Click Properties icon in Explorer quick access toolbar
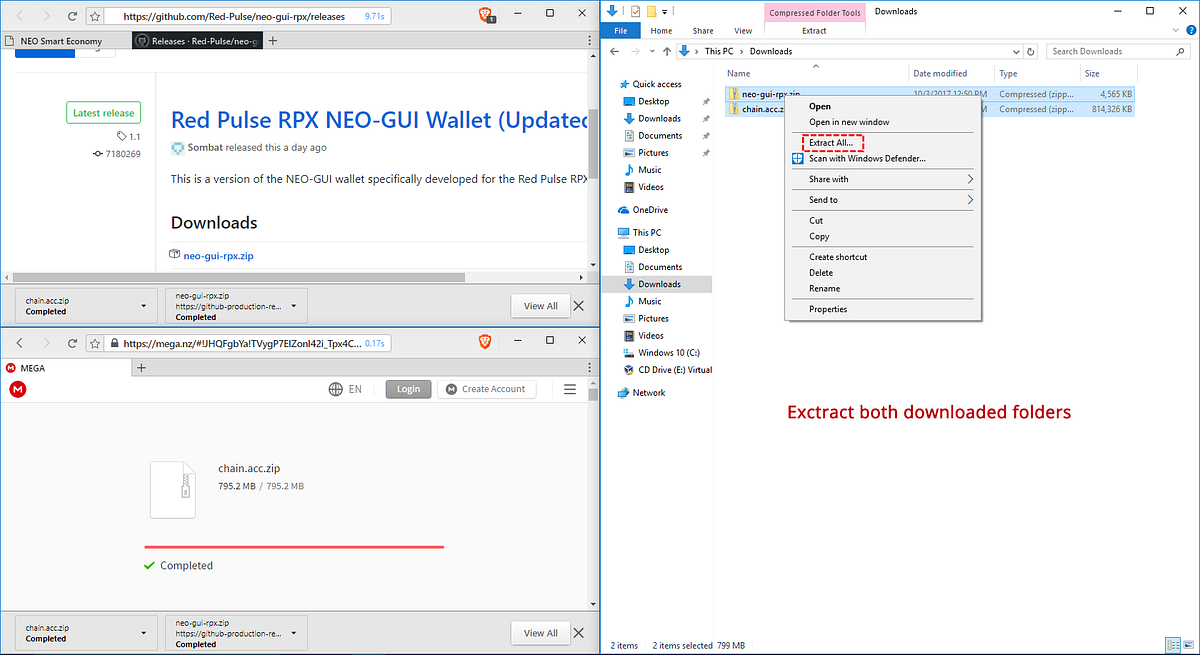Screen dimensions: 1200x655 633,11
